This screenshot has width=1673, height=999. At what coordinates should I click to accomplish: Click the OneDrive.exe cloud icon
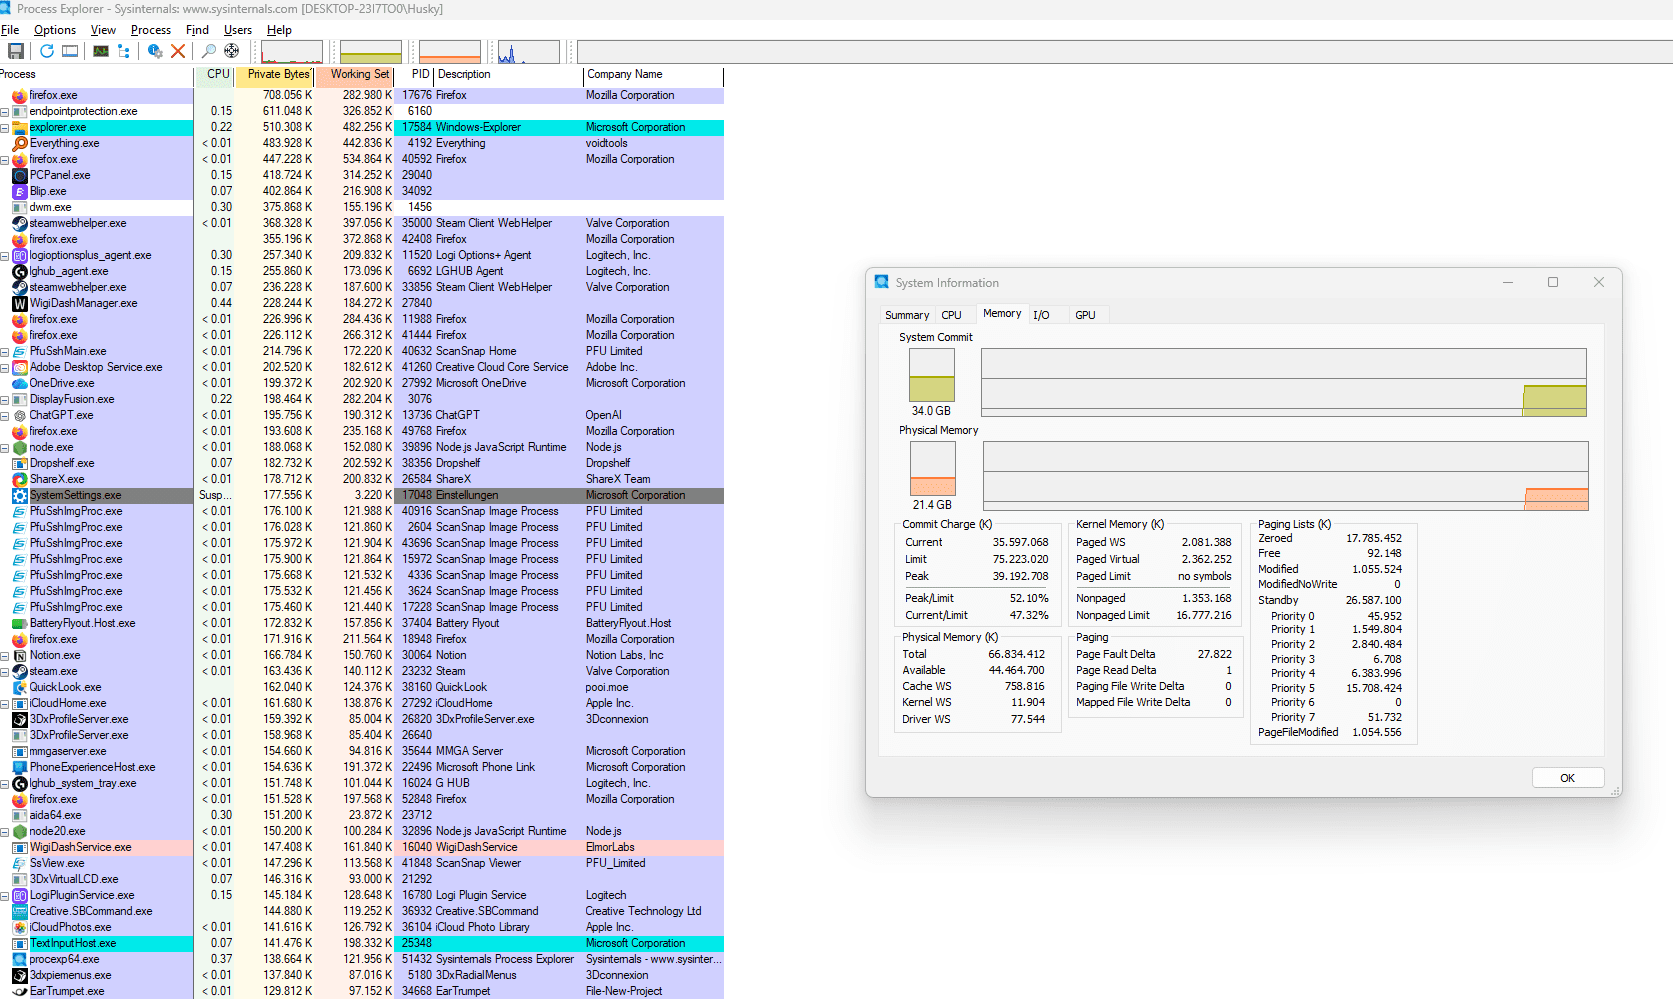tap(20, 383)
